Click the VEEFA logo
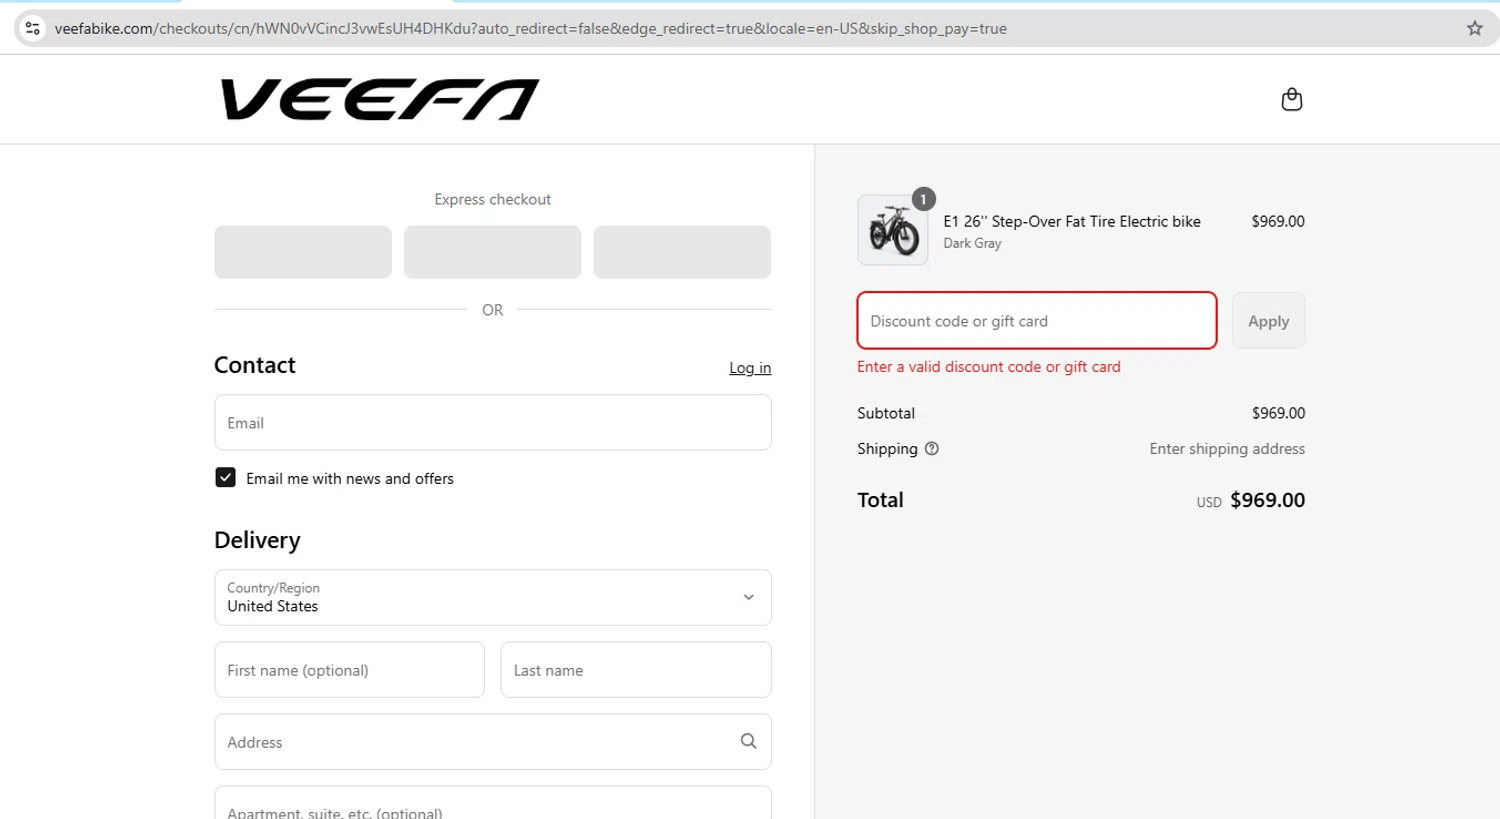Viewport: 1500px width, 819px height. [380, 99]
